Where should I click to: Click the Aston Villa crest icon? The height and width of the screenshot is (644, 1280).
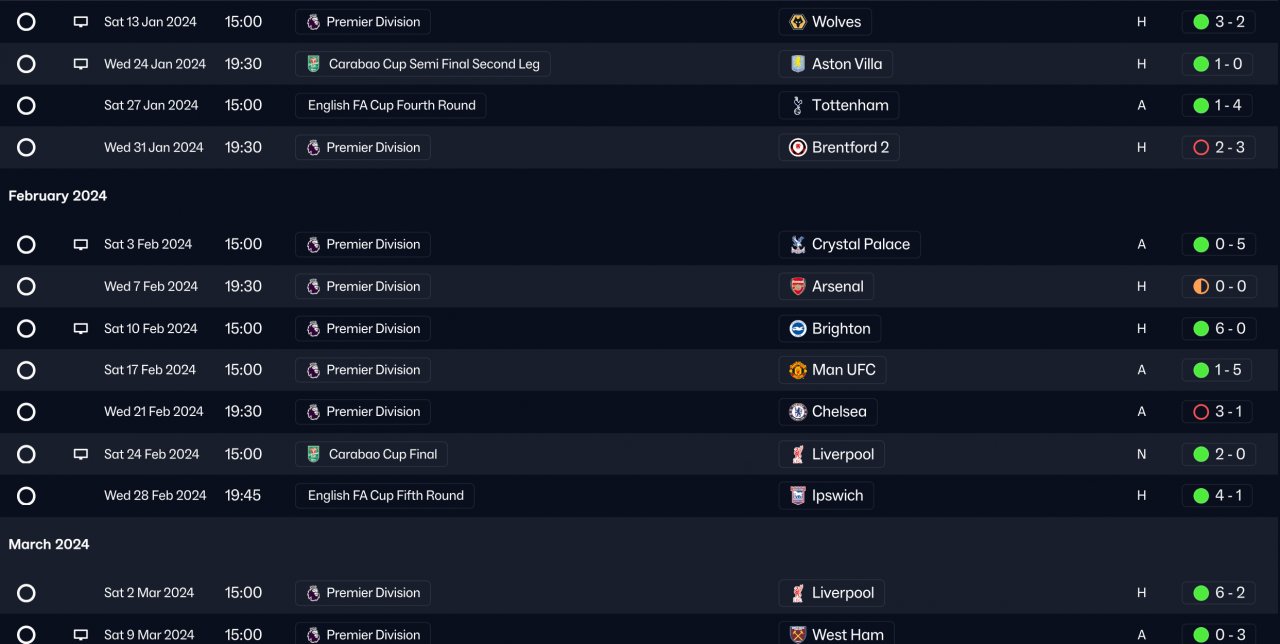(x=798, y=64)
